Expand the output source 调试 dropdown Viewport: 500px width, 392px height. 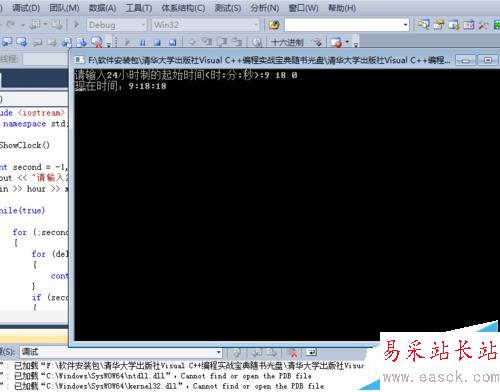218,352
